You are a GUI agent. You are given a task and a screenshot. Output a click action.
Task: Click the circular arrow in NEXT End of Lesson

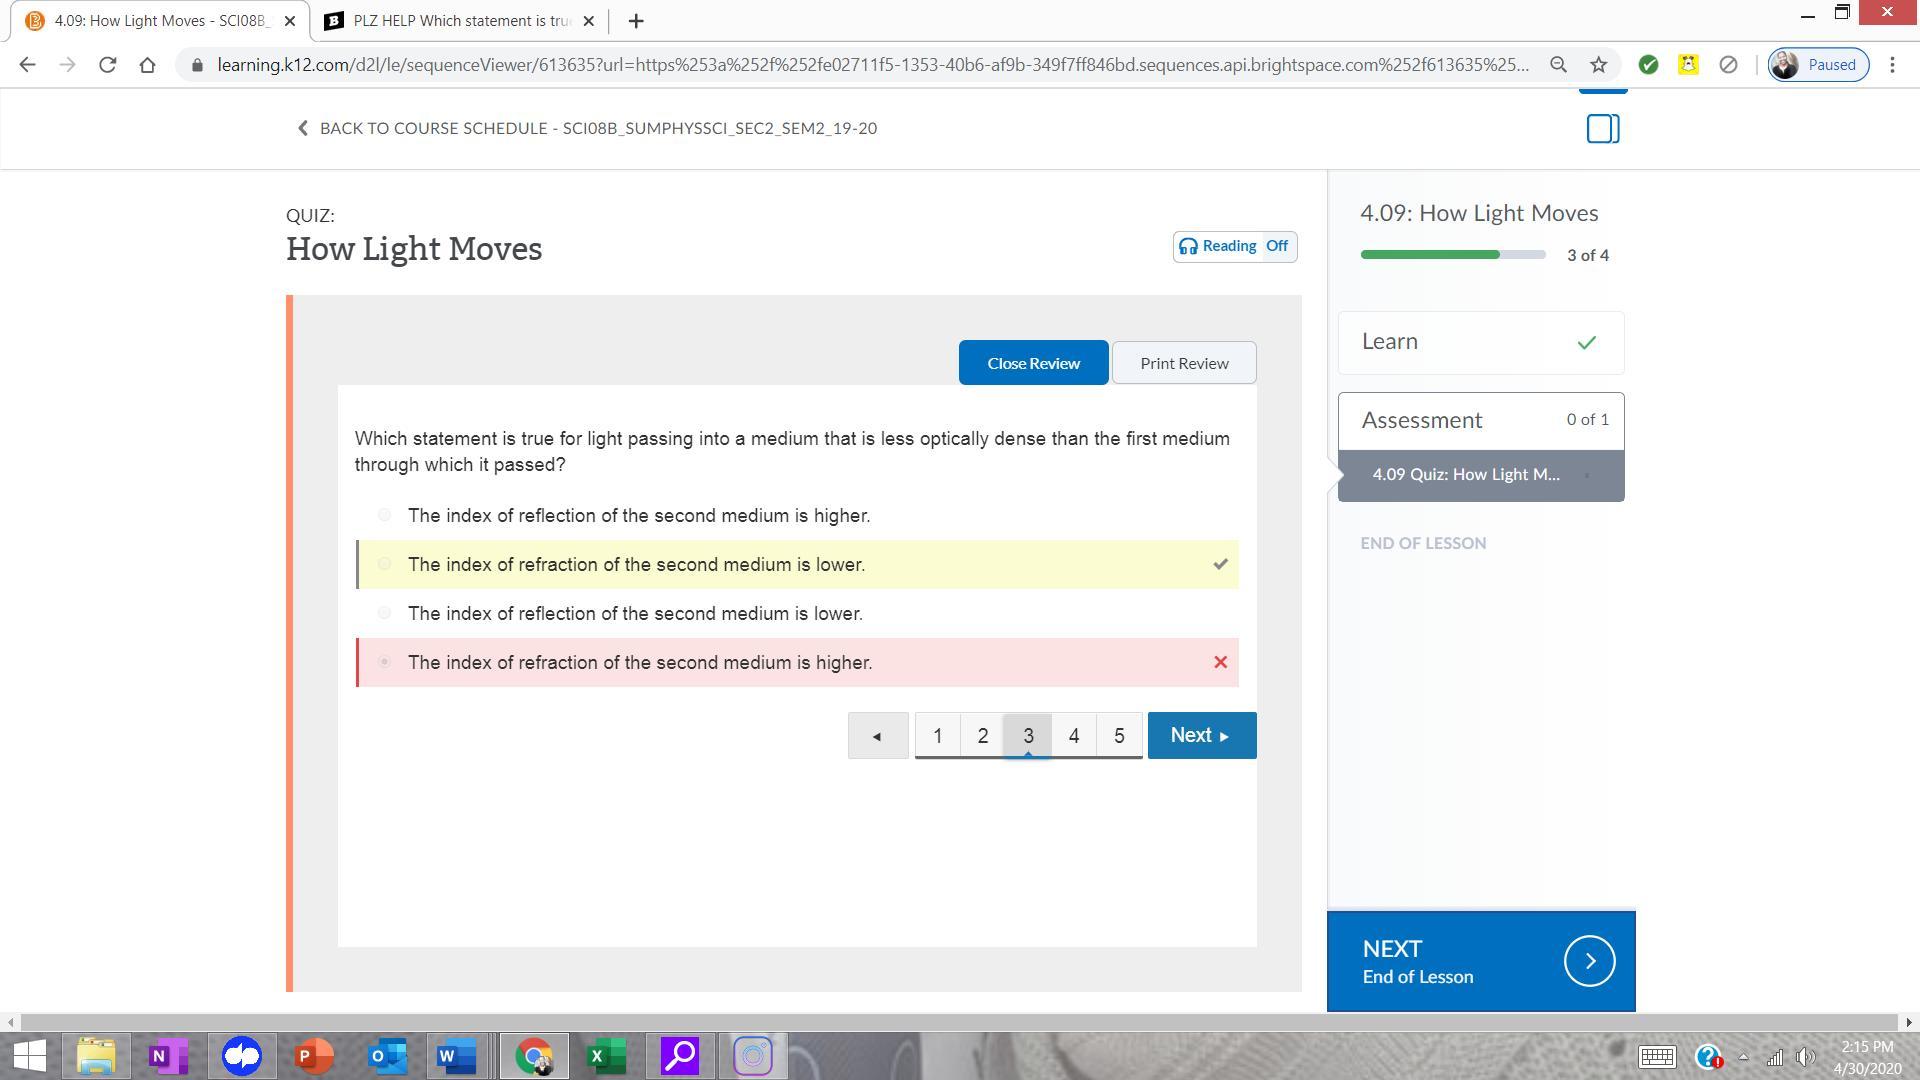click(1589, 961)
